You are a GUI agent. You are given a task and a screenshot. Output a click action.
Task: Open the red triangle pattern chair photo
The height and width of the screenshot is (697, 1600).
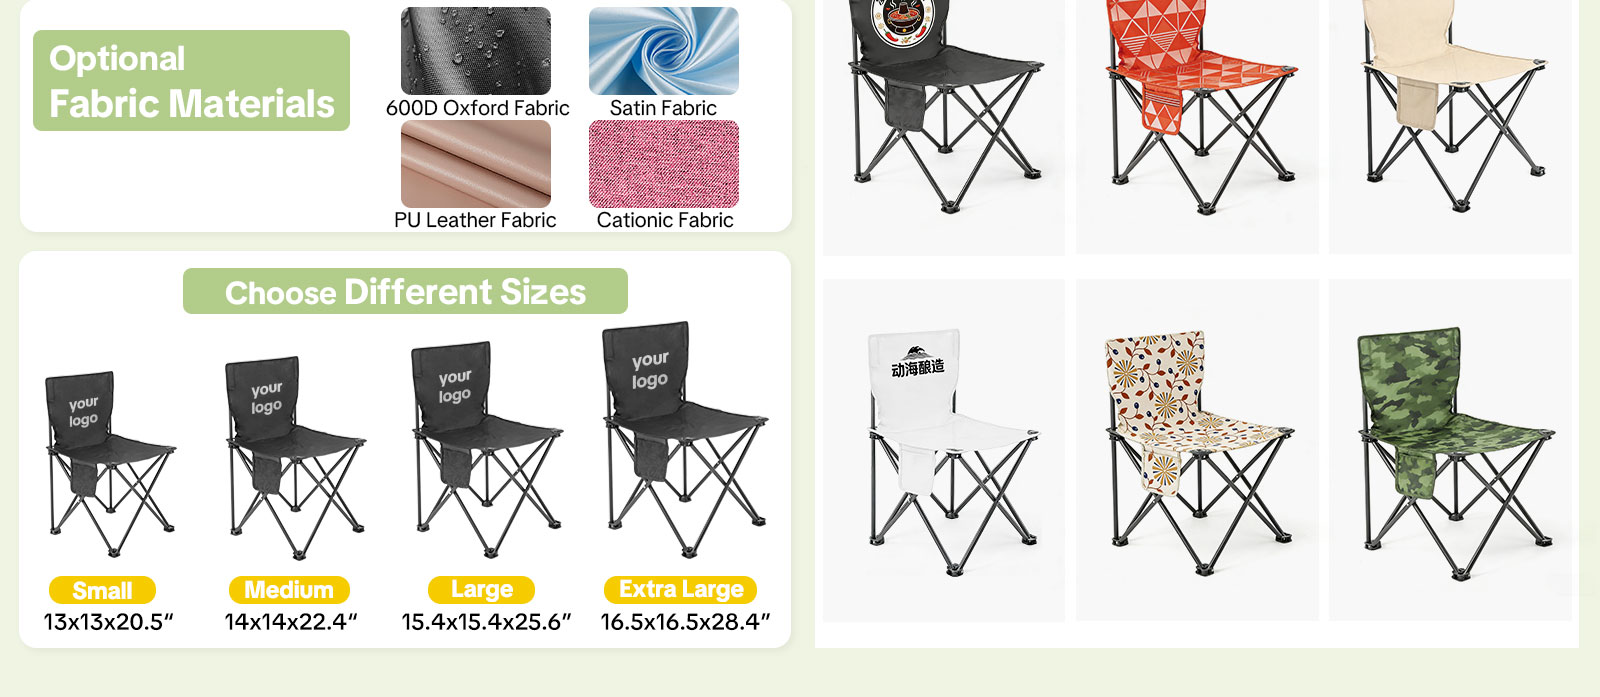point(1197,127)
